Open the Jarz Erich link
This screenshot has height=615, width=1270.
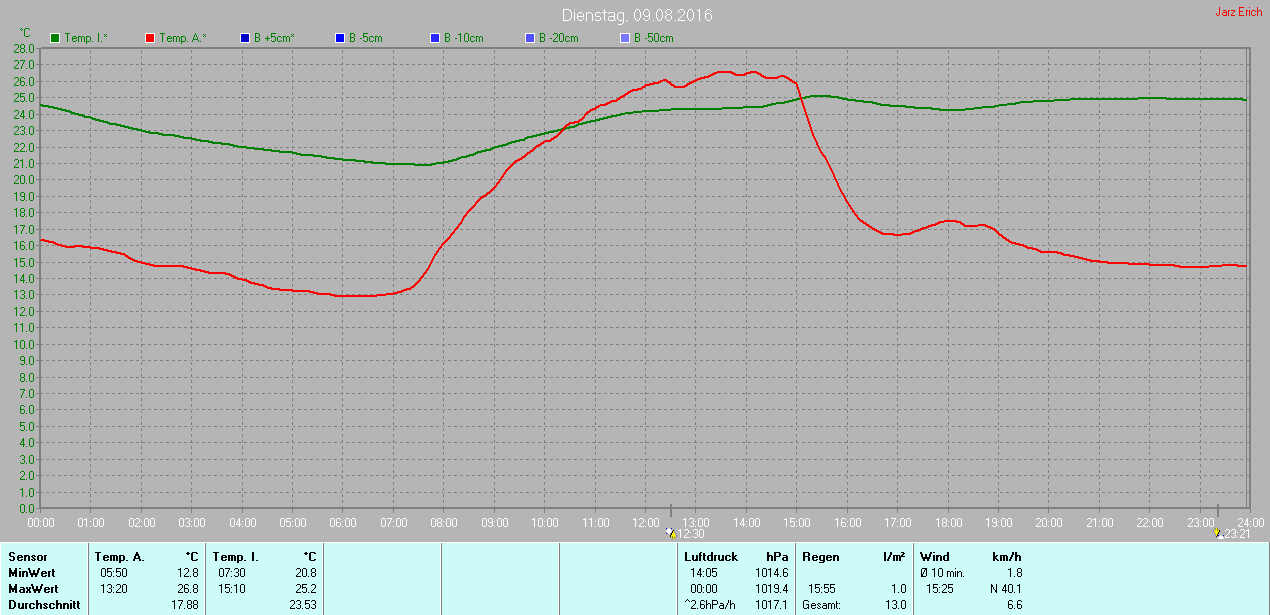(x=1238, y=13)
